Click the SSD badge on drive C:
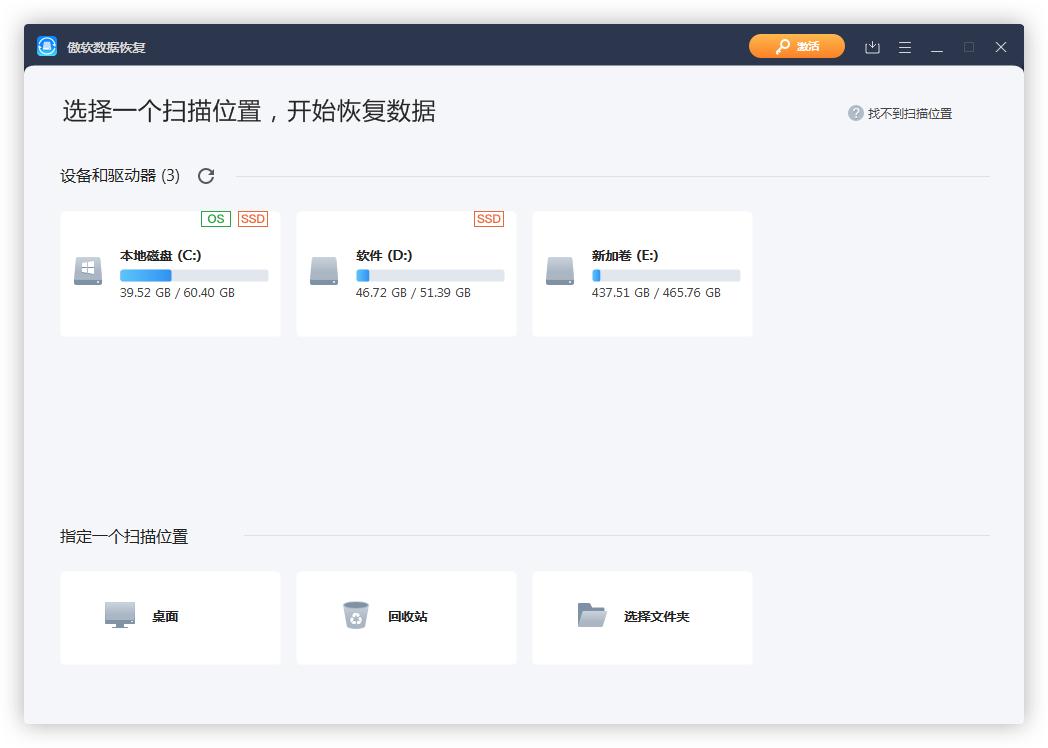The width and height of the screenshot is (1048, 748). click(252, 218)
